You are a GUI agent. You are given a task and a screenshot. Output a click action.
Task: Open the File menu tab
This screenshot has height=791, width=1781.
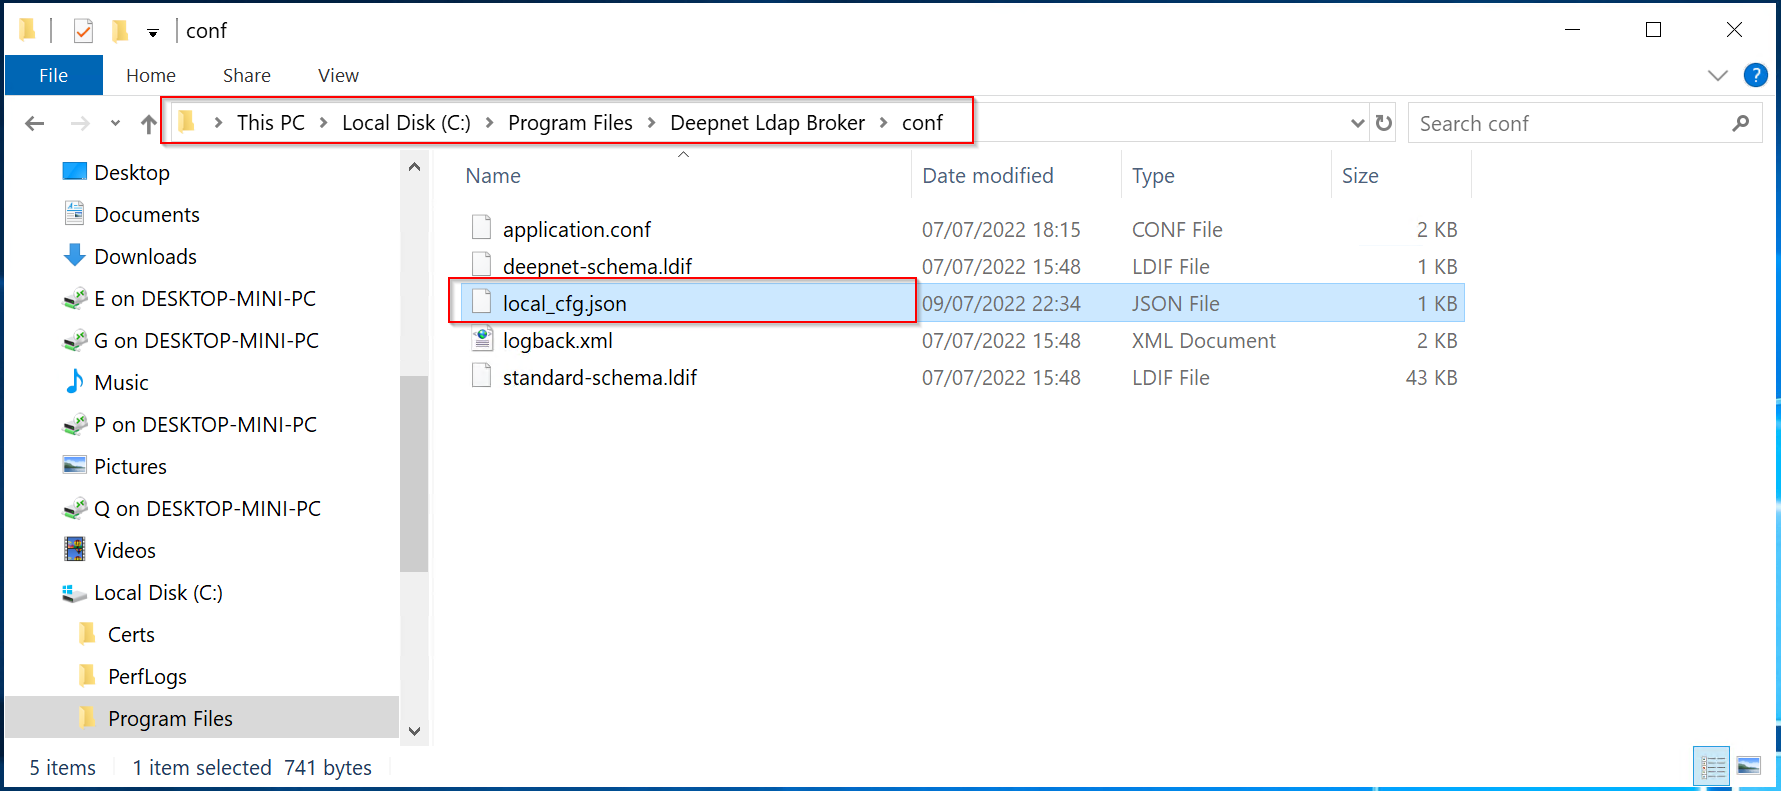pyautogui.click(x=54, y=75)
